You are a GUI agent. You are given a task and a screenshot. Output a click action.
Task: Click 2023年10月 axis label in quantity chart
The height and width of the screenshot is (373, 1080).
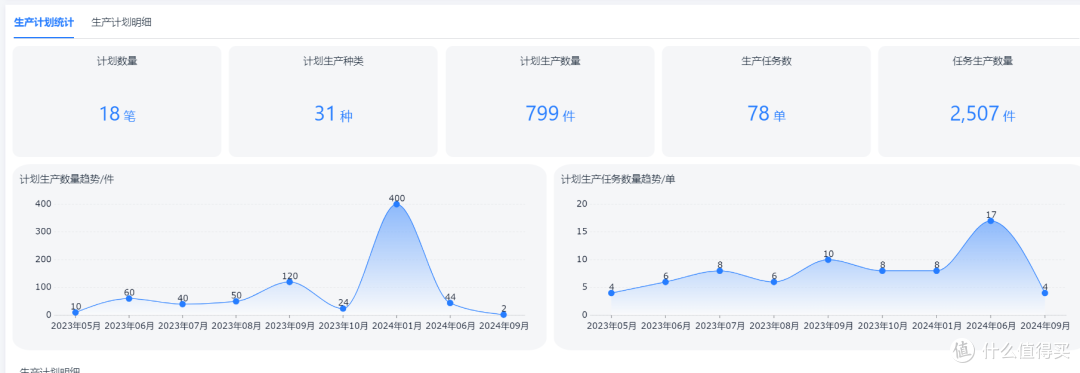(x=343, y=326)
